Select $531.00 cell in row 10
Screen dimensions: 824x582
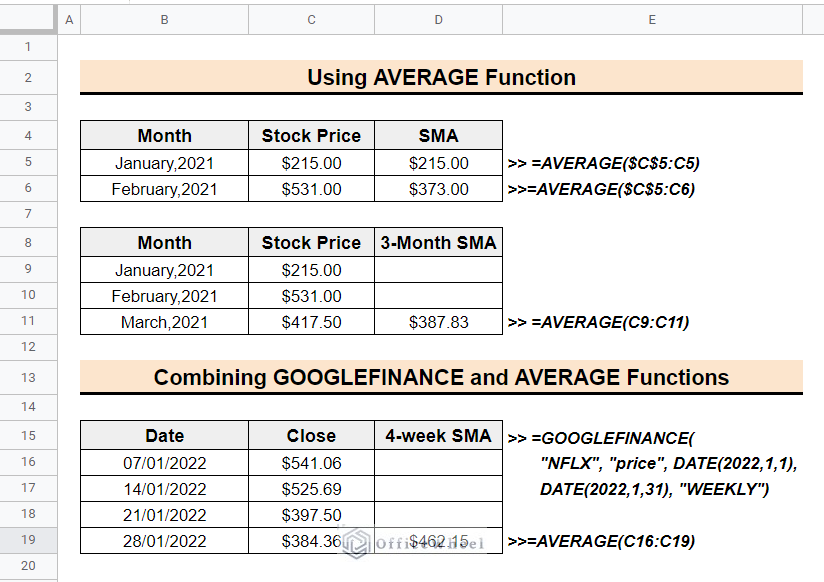312,297
